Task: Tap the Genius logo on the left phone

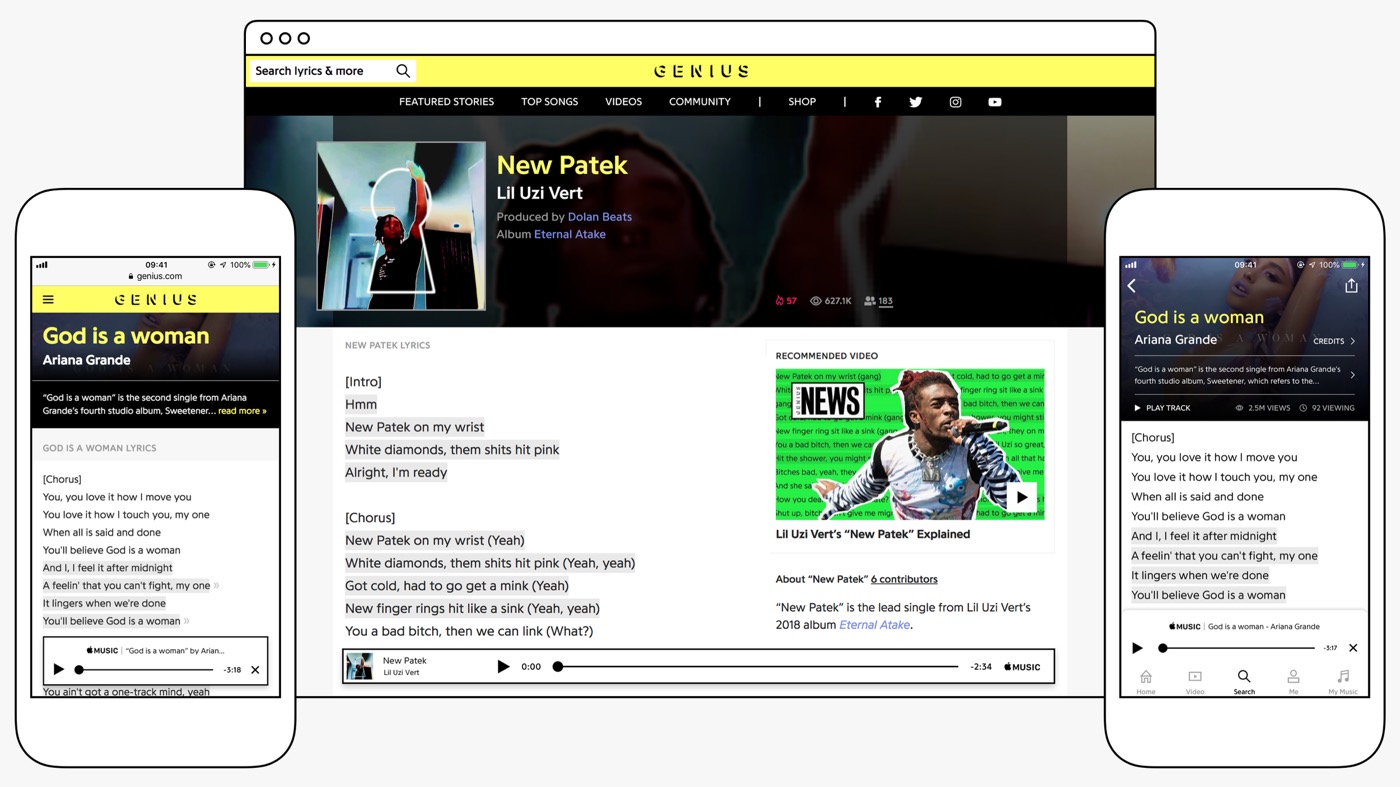Action: click(156, 299)
